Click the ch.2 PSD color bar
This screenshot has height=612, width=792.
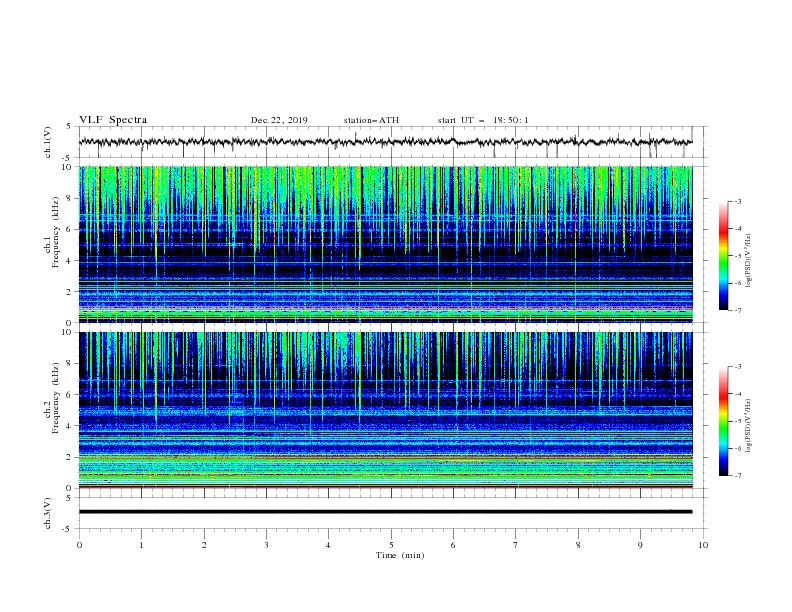click(723, 421)
